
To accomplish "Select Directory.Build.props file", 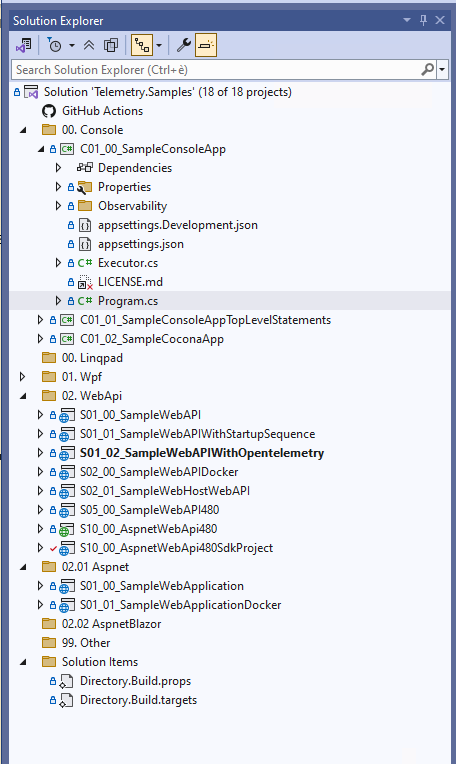I will (x=135, y=681).
